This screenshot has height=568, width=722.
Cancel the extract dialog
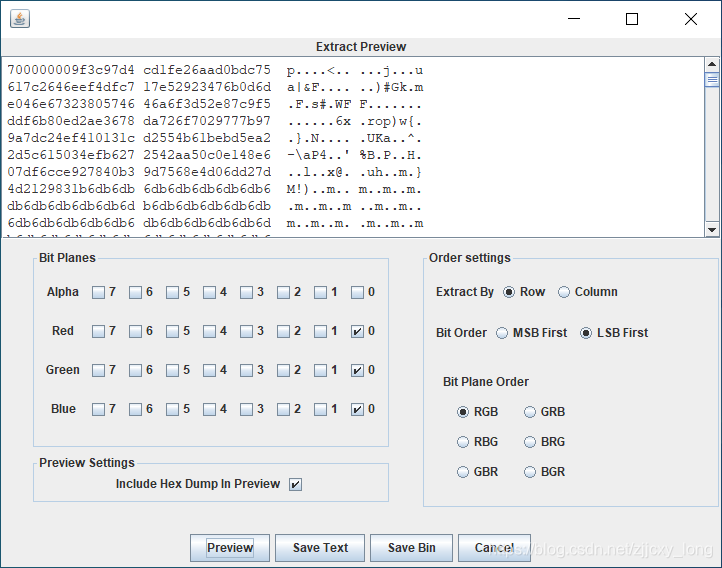click(x=494, y=548)
